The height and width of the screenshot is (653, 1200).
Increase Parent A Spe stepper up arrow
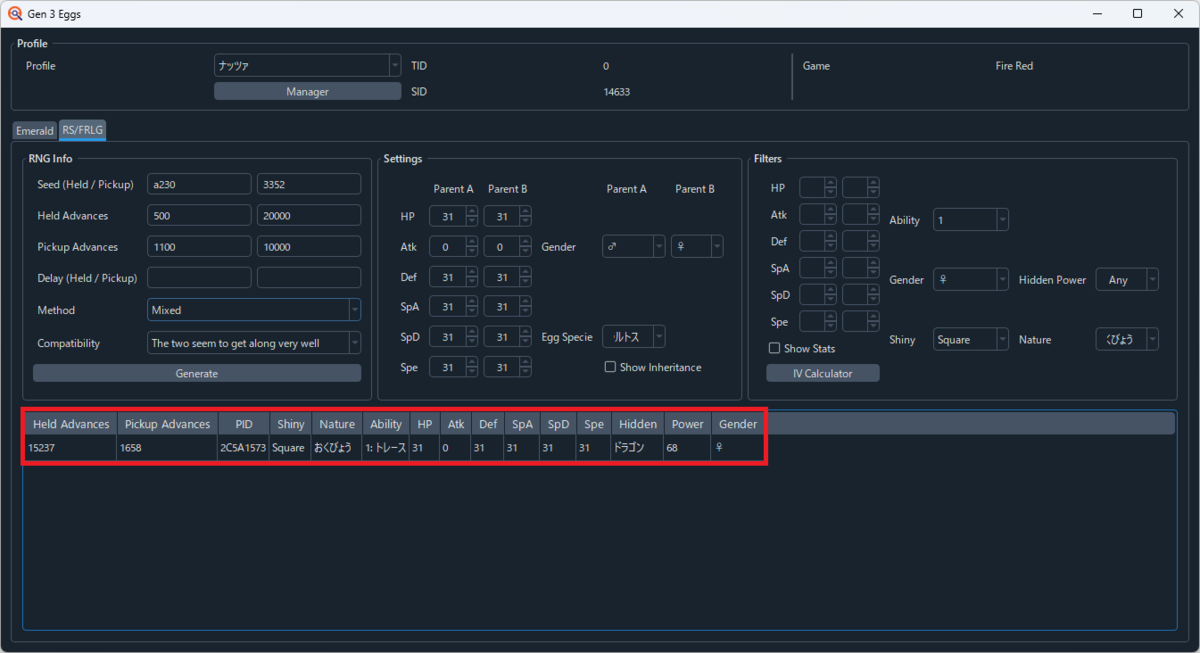coord(472,363)
